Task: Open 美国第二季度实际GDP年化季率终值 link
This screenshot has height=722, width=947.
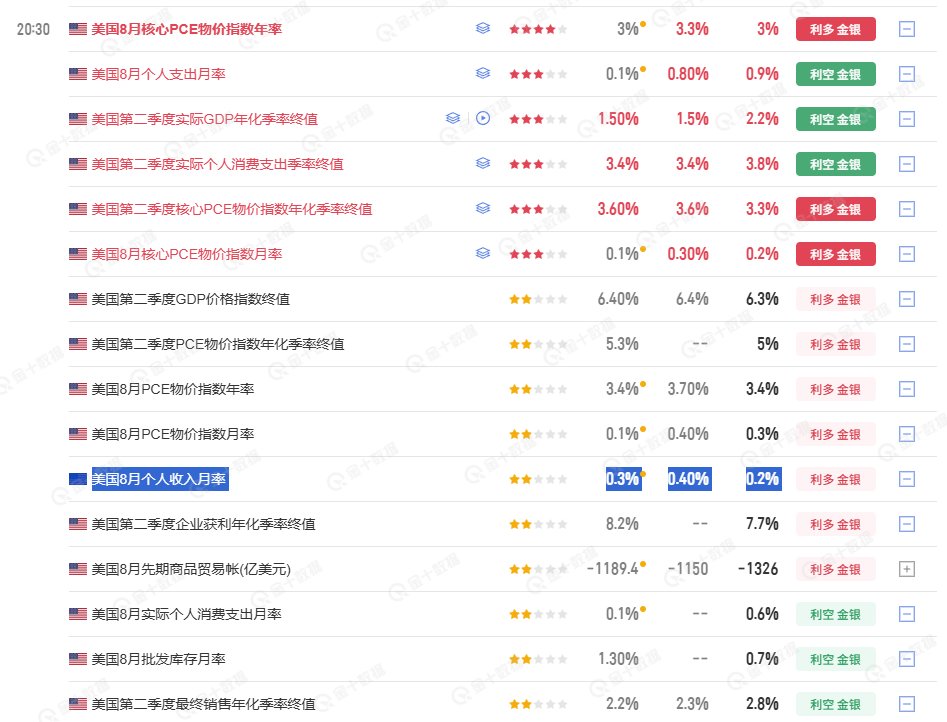Action: pos(204,119)
